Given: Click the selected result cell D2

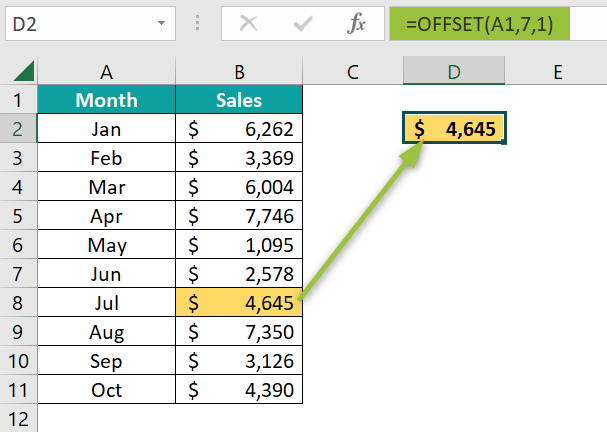Looking at the screenshot, I should (454, 128).
